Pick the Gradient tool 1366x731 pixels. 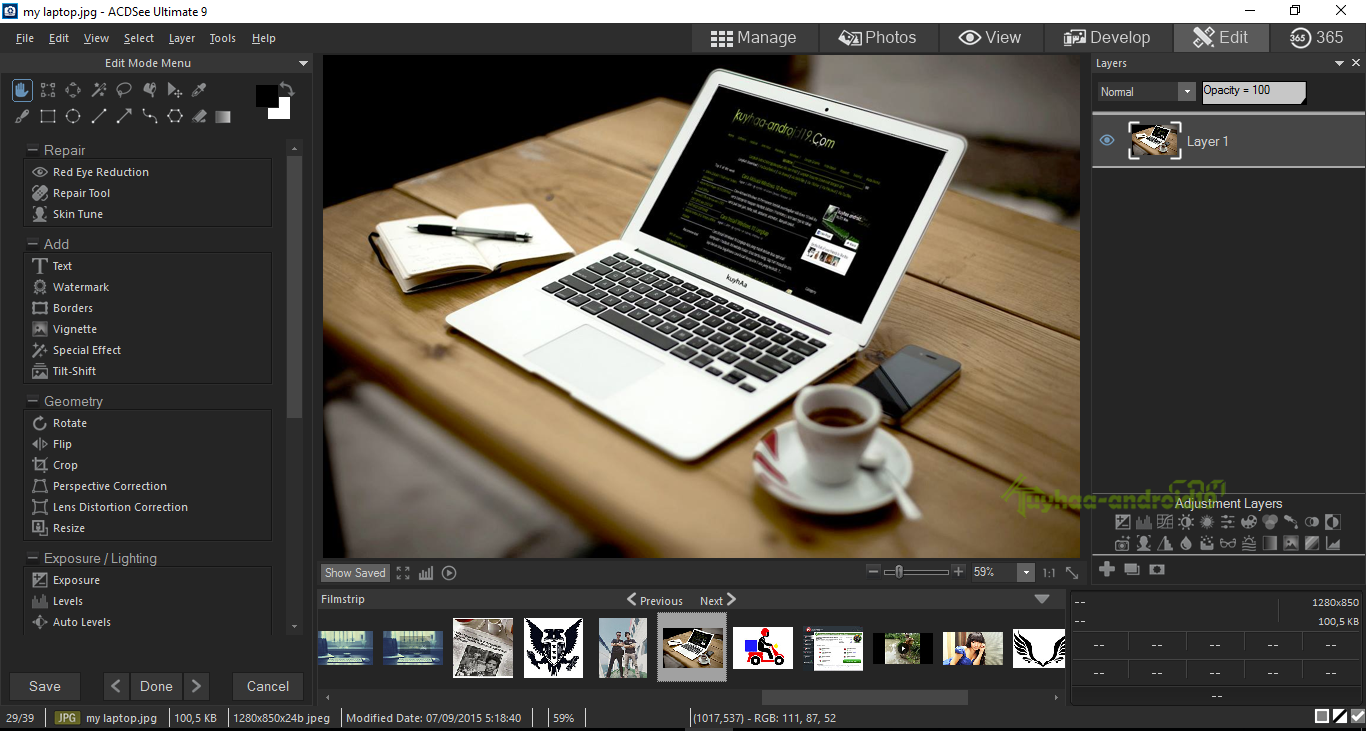223,117
